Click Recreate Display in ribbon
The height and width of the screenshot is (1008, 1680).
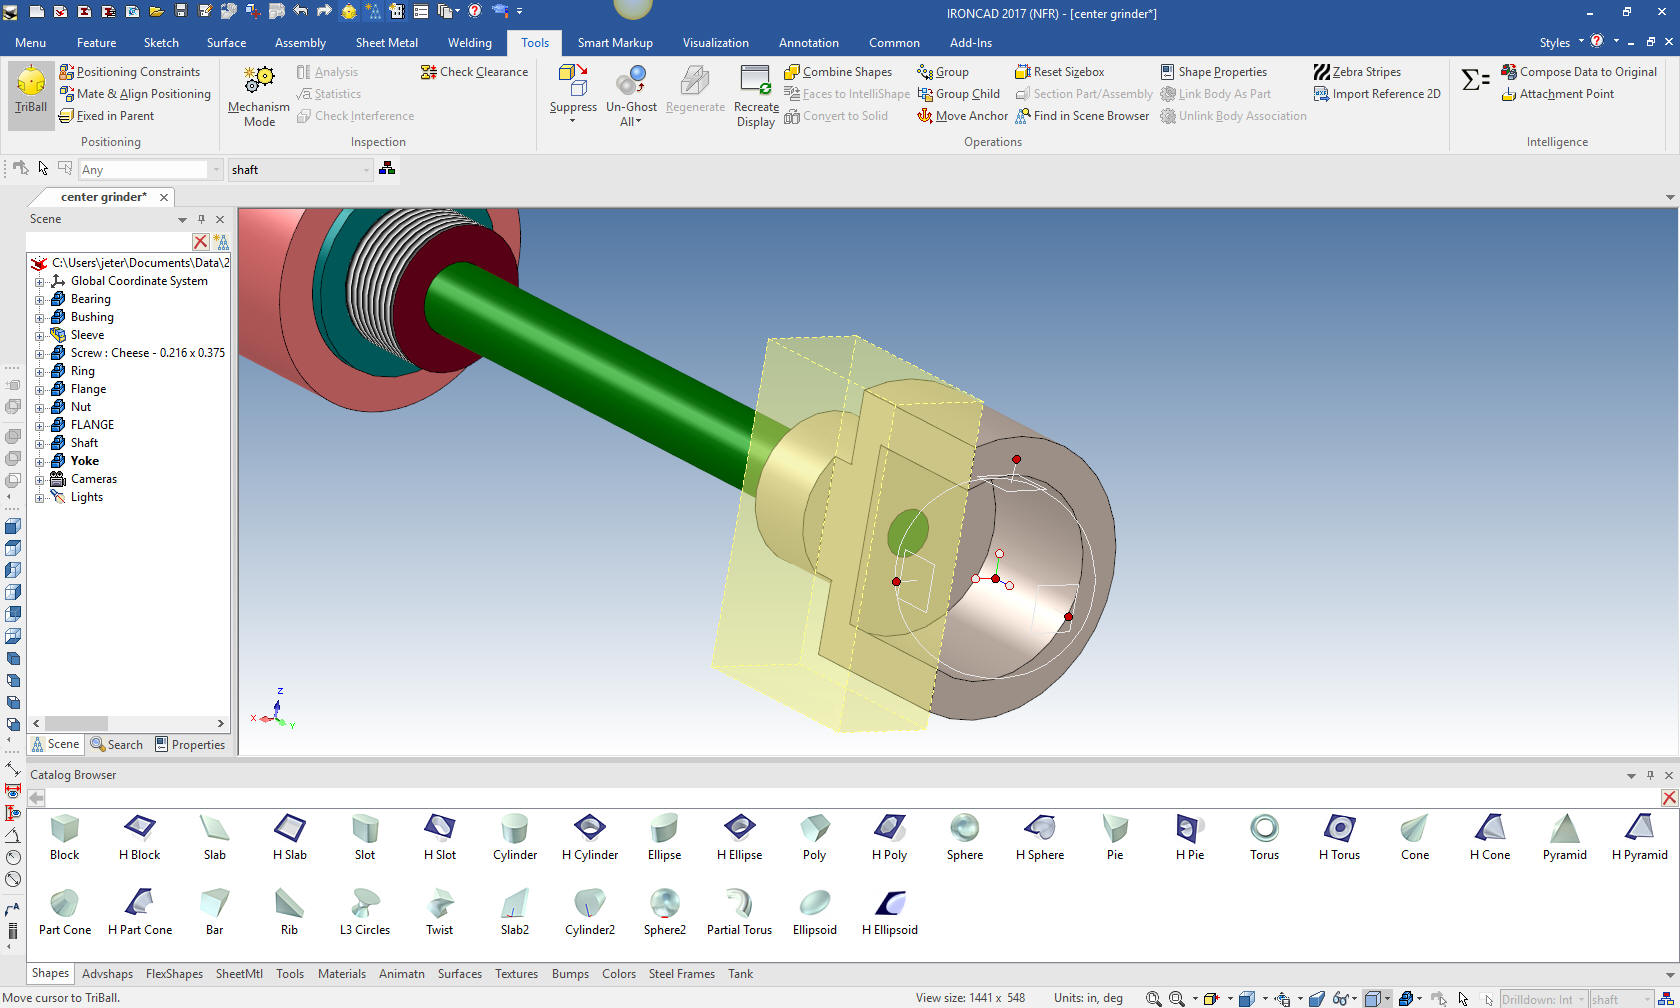[755, 96]
